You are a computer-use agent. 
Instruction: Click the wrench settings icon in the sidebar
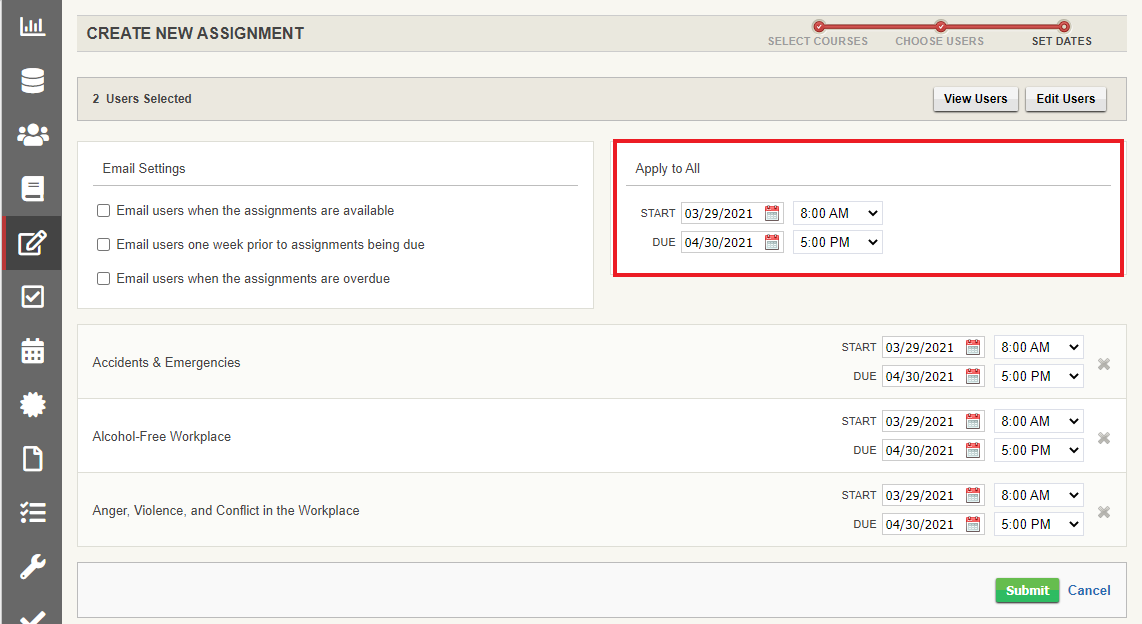pyautogui.click(x=31, y=566)
